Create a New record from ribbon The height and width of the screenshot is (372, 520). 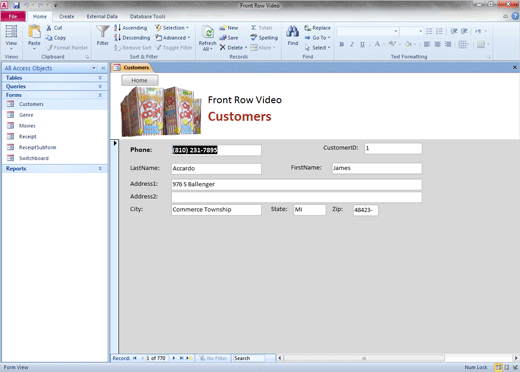click(229, 28)
